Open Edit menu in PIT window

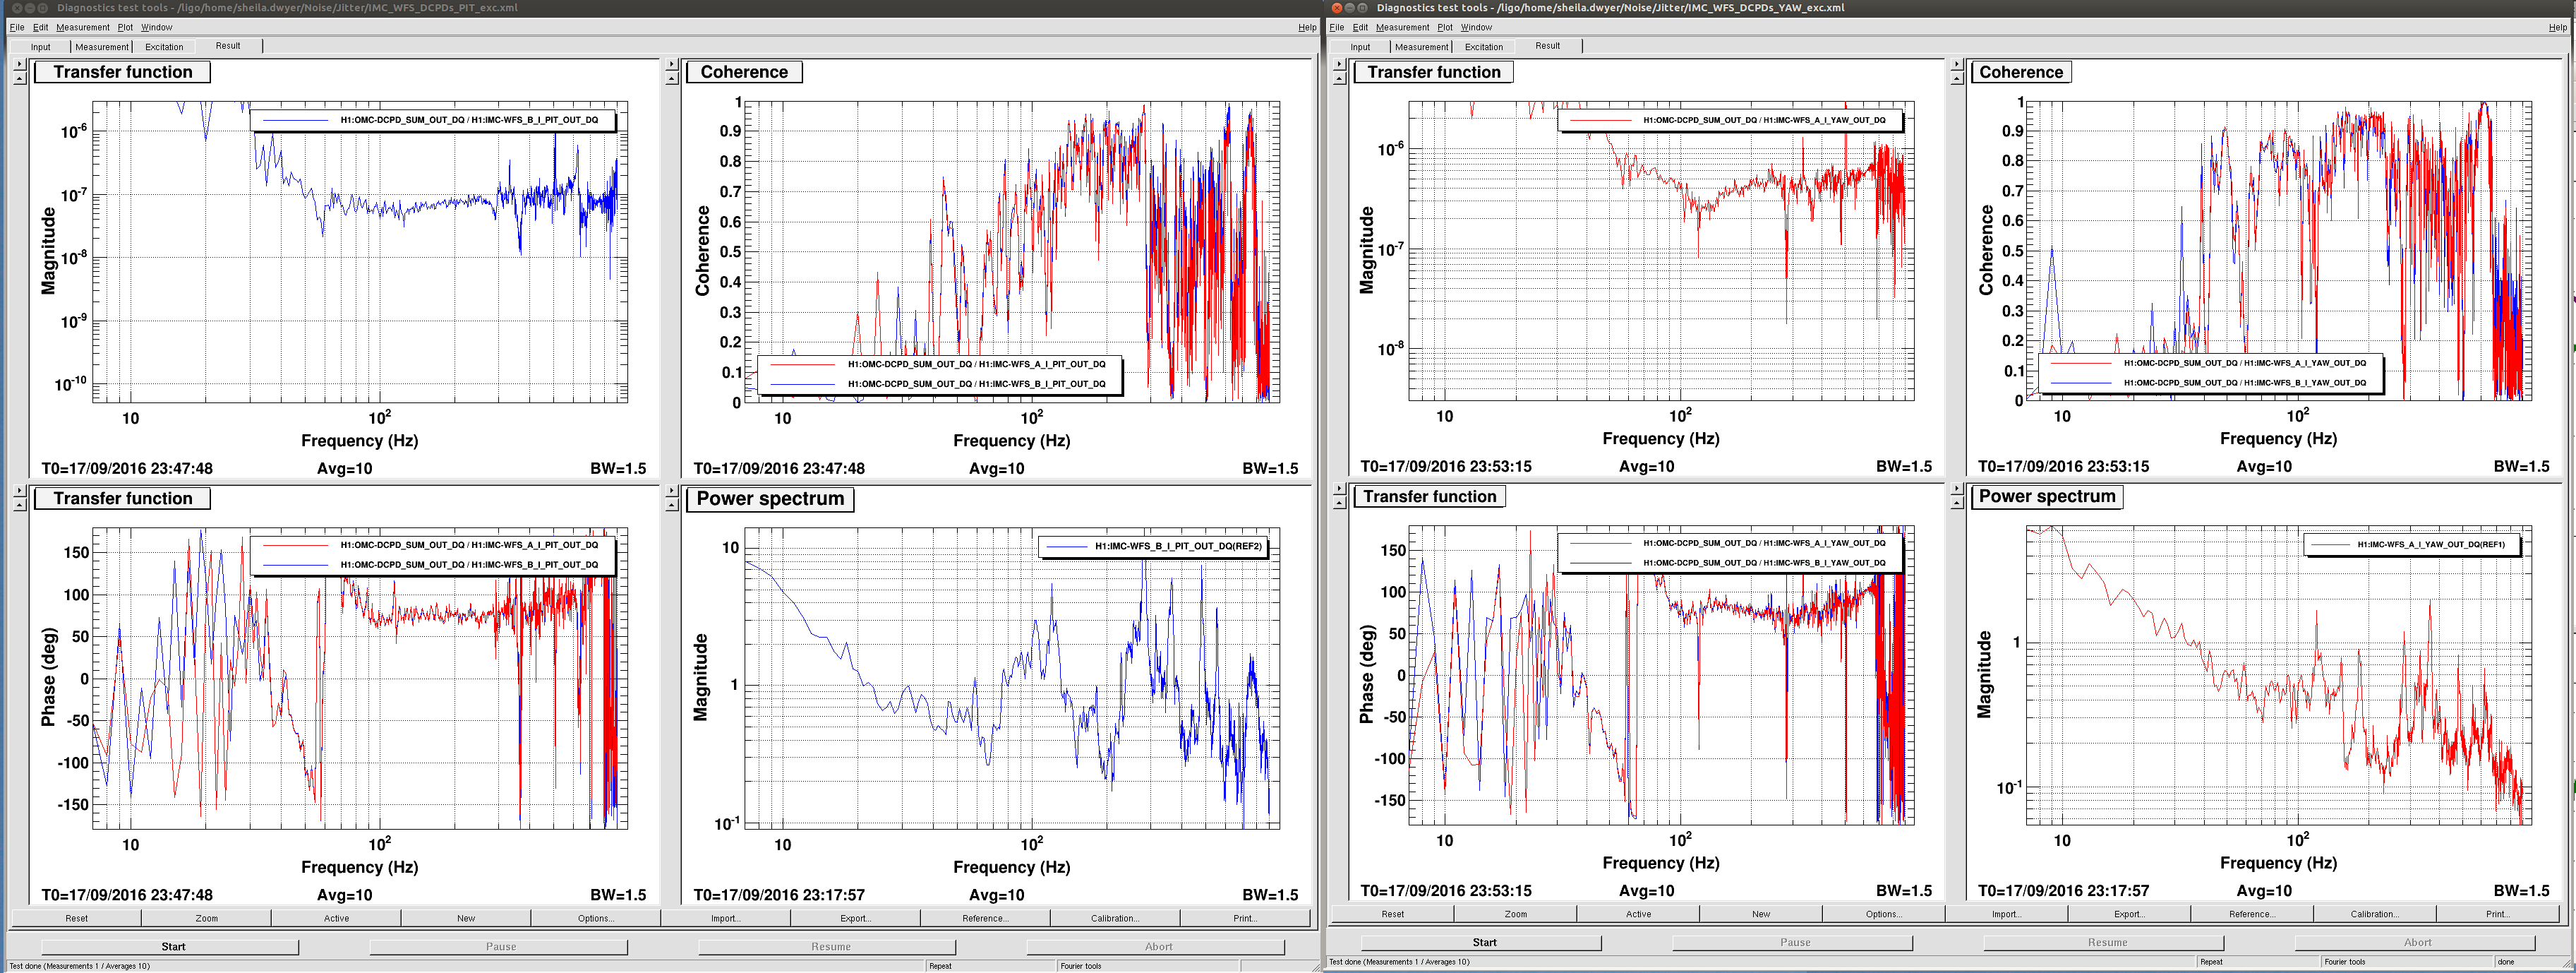click(40, 27)
